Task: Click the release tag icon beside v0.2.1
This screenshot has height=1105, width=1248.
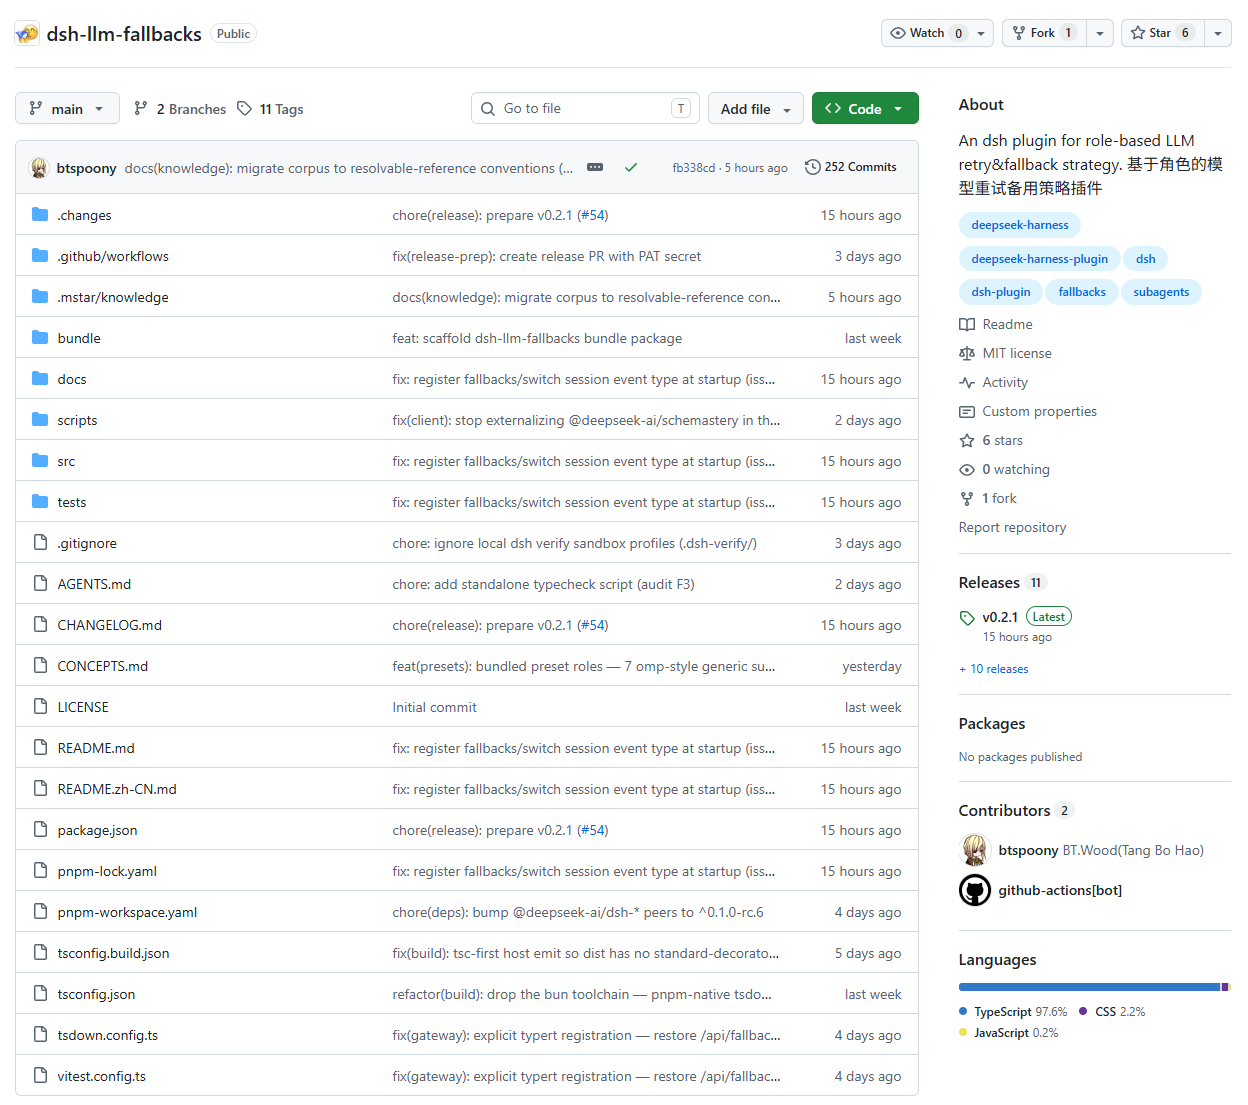Action: (967, 617)
